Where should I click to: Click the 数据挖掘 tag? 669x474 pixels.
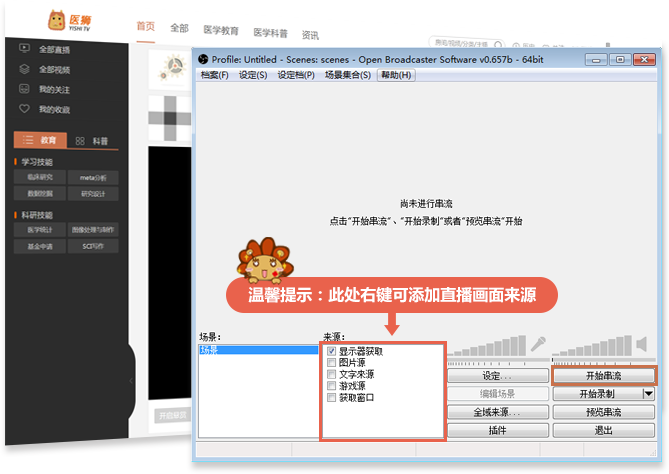point(40,193)
